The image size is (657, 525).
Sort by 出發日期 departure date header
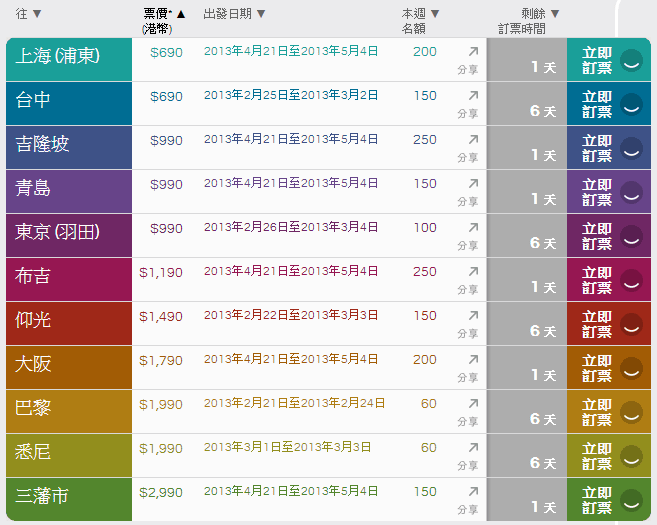coord(234,14)
